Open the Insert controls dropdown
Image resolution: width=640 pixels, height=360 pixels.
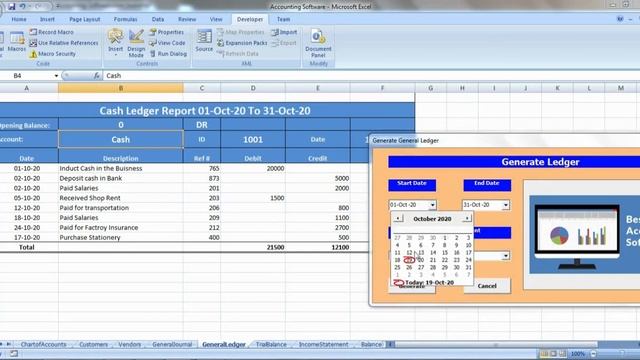[116, 42]
